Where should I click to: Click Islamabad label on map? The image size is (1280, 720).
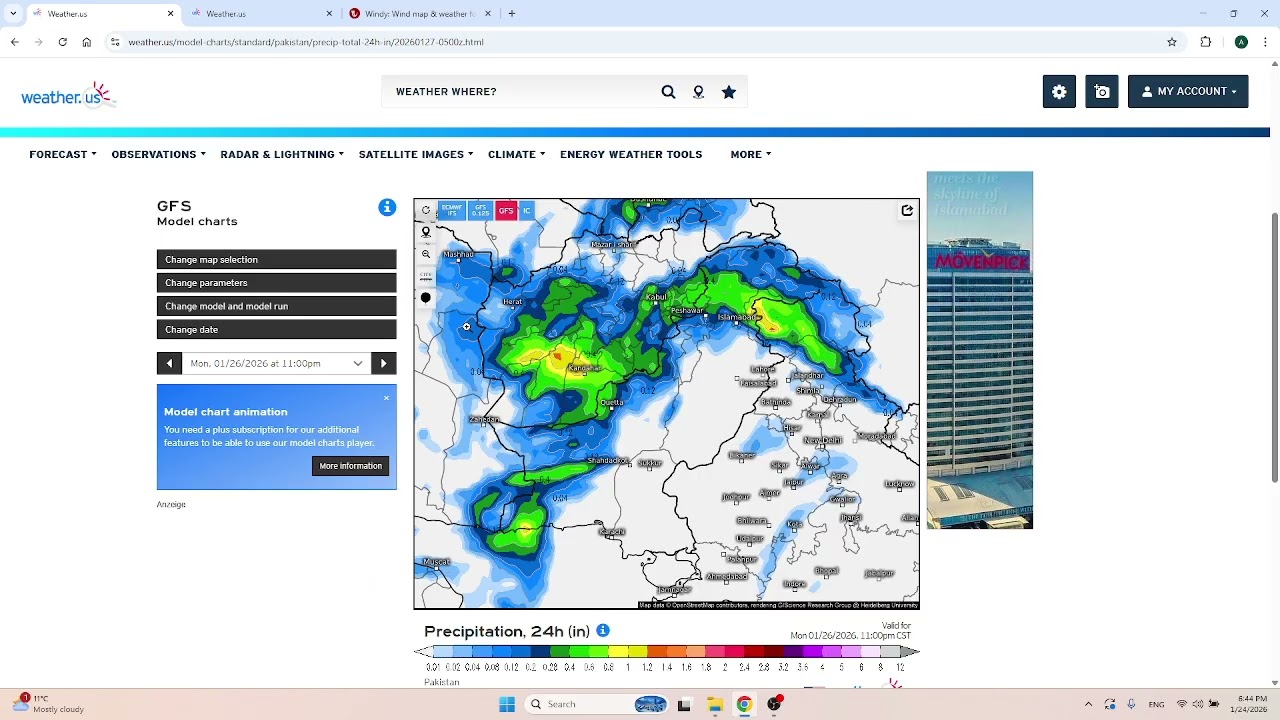pyautogui.click(x=738, y=317)
